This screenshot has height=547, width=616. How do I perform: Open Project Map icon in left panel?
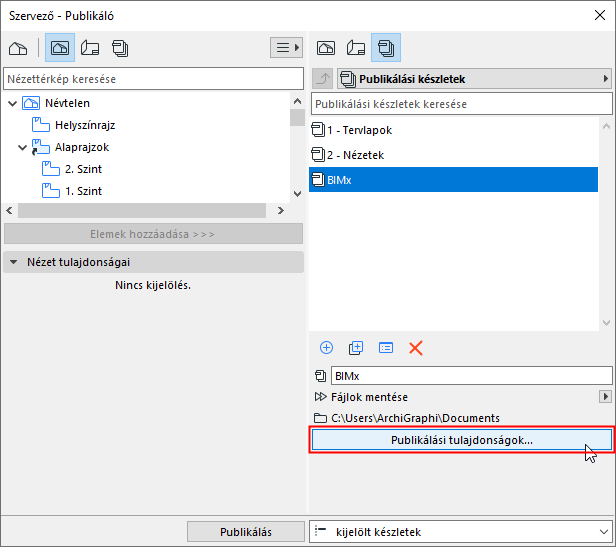click(x=18, y=48)
